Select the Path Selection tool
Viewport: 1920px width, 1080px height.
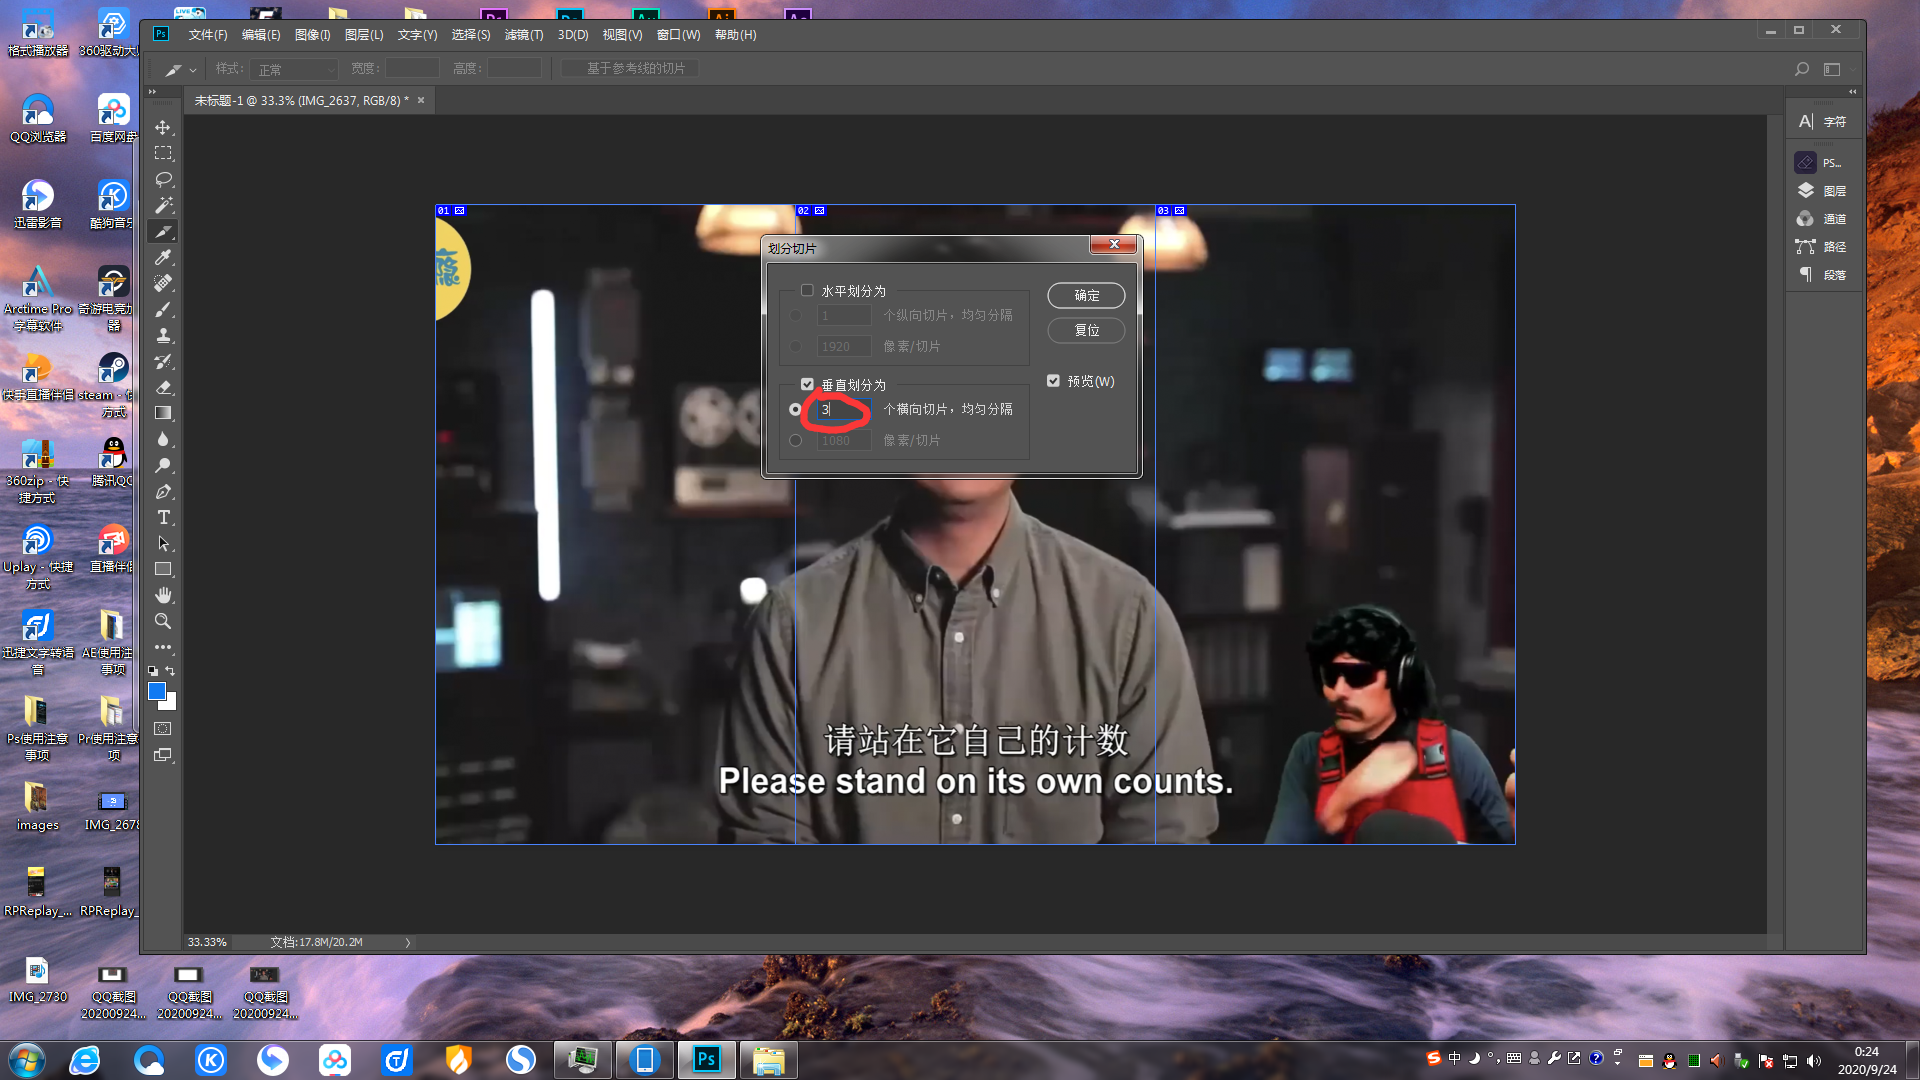163,543
